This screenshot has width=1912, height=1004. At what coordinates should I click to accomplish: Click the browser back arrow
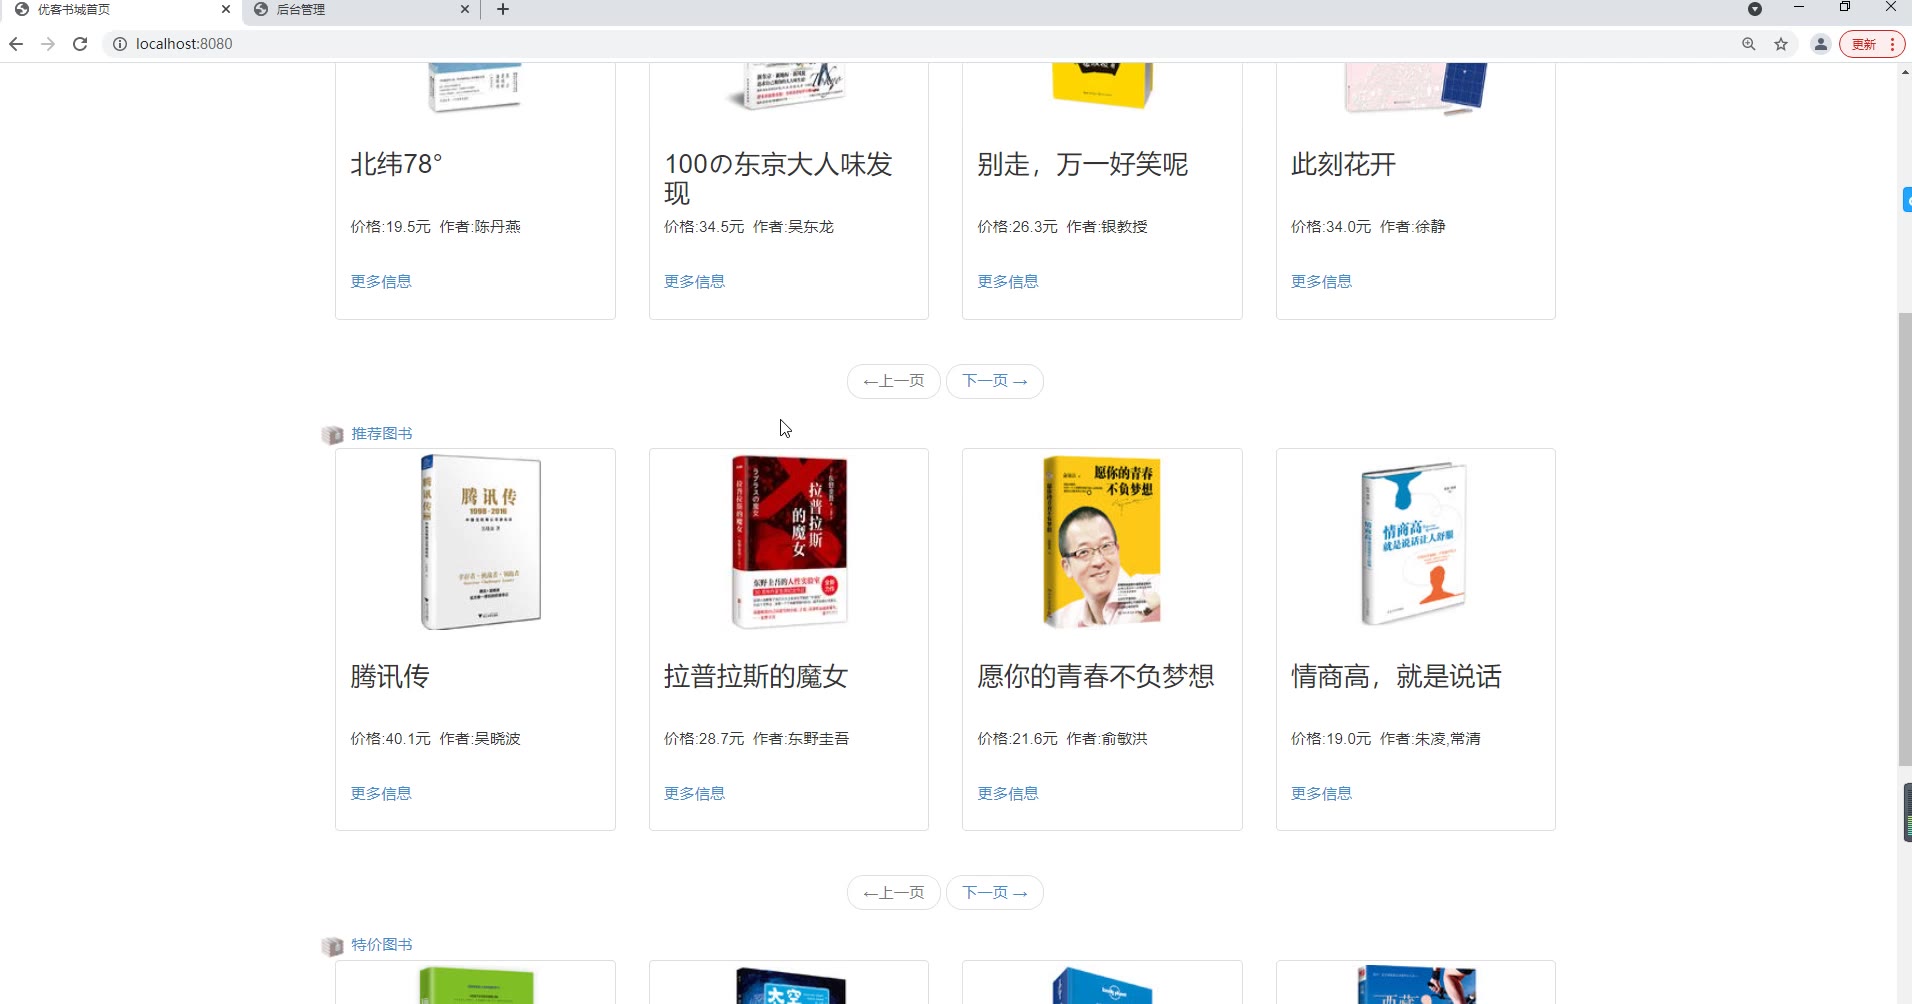(16, 44)
